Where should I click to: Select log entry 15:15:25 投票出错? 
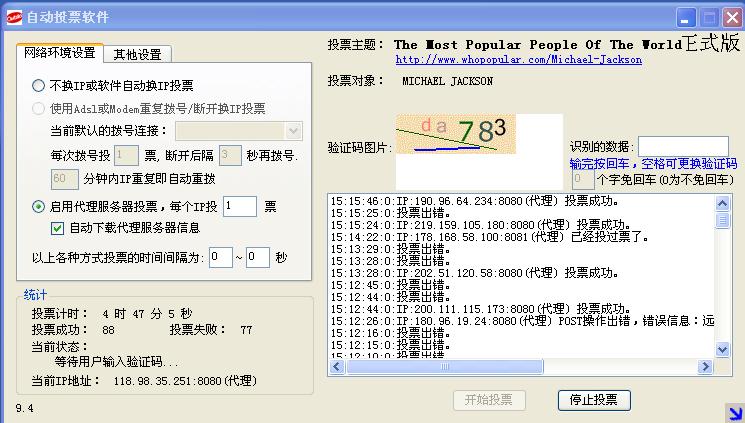(x=391, y=213)
